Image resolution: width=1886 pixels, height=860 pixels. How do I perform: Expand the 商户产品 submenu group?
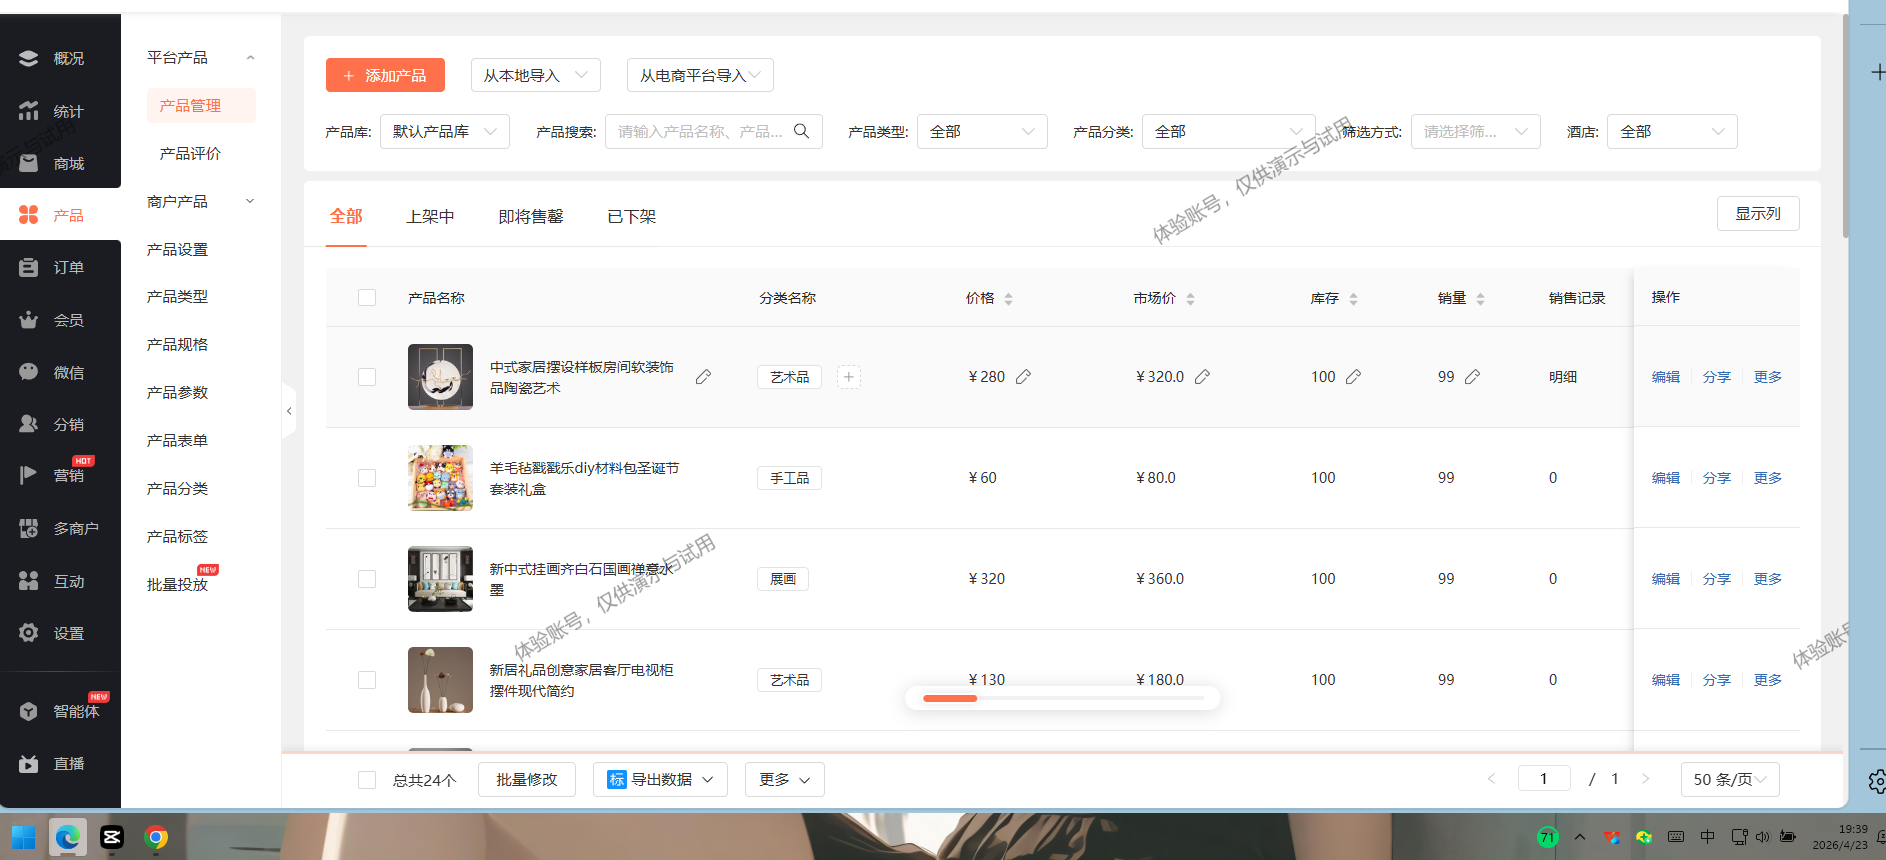point(200,201)
